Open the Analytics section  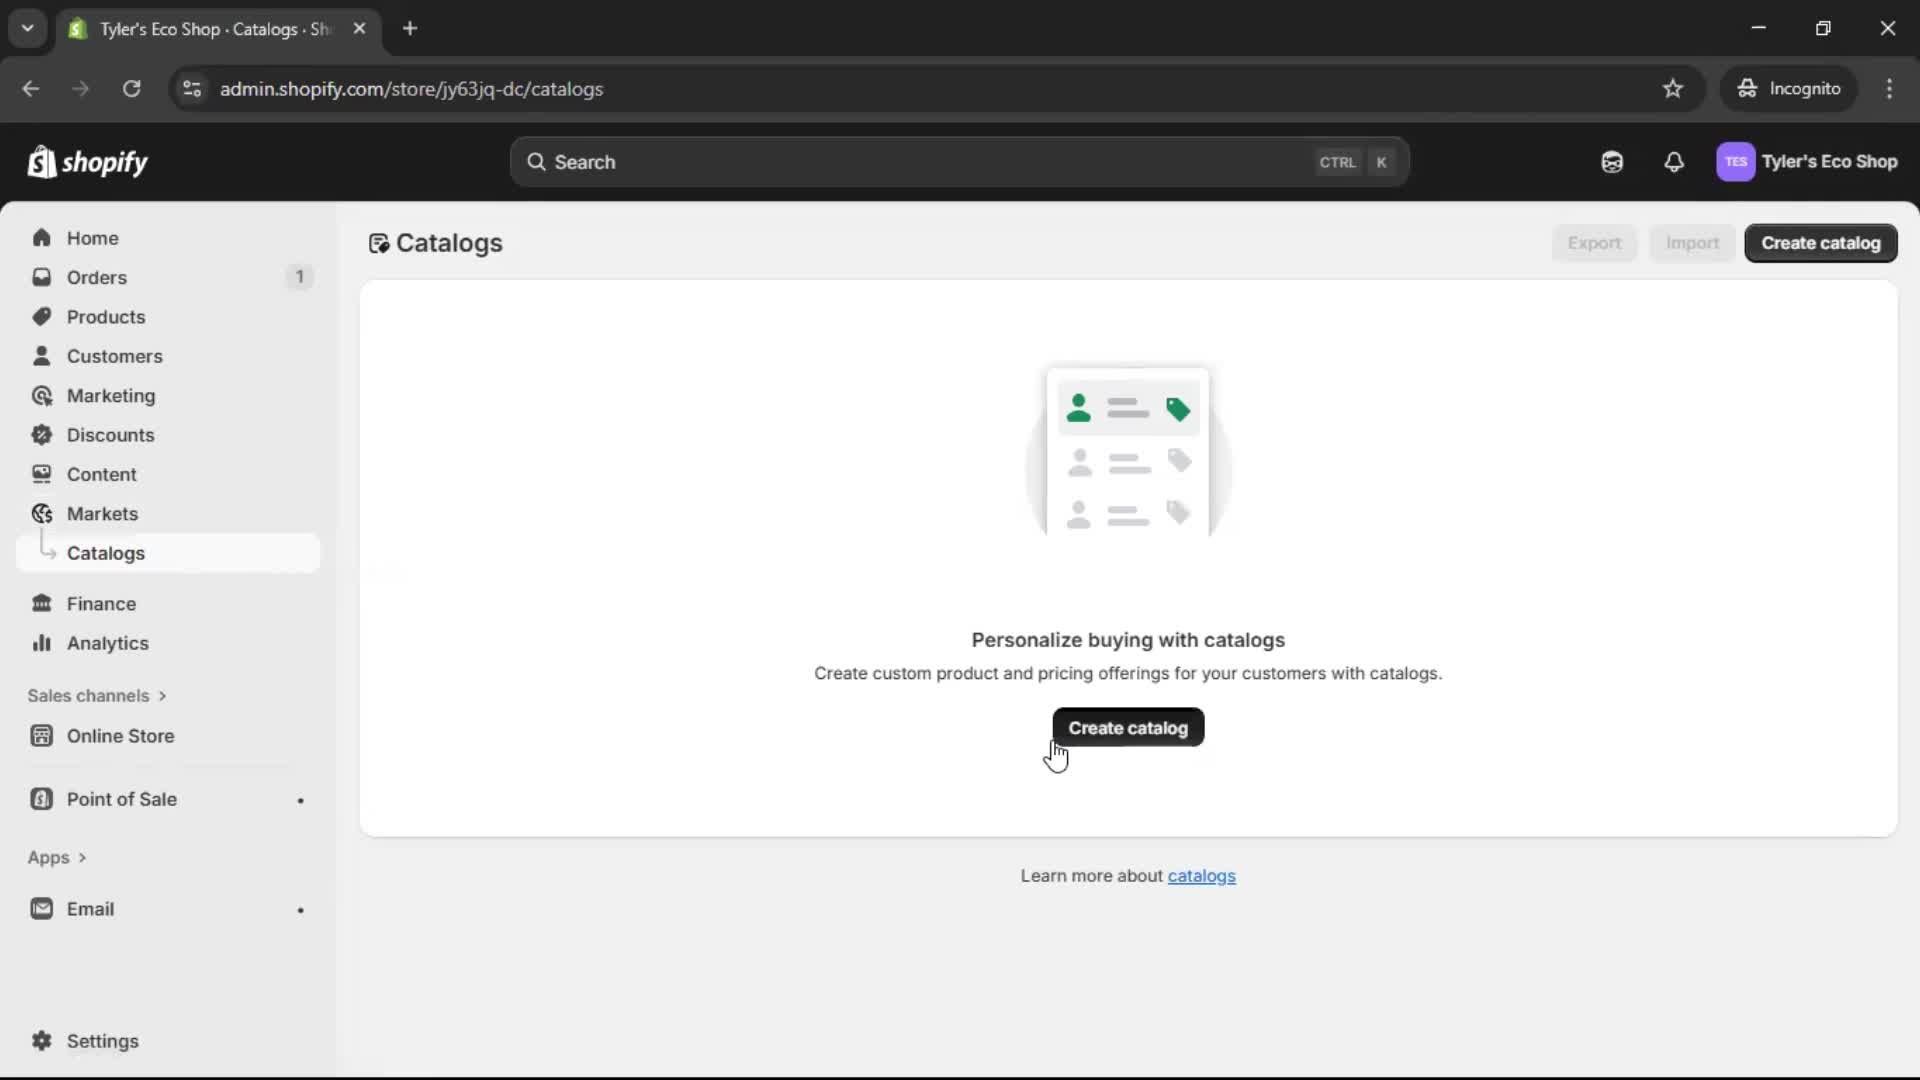[107, 643]
